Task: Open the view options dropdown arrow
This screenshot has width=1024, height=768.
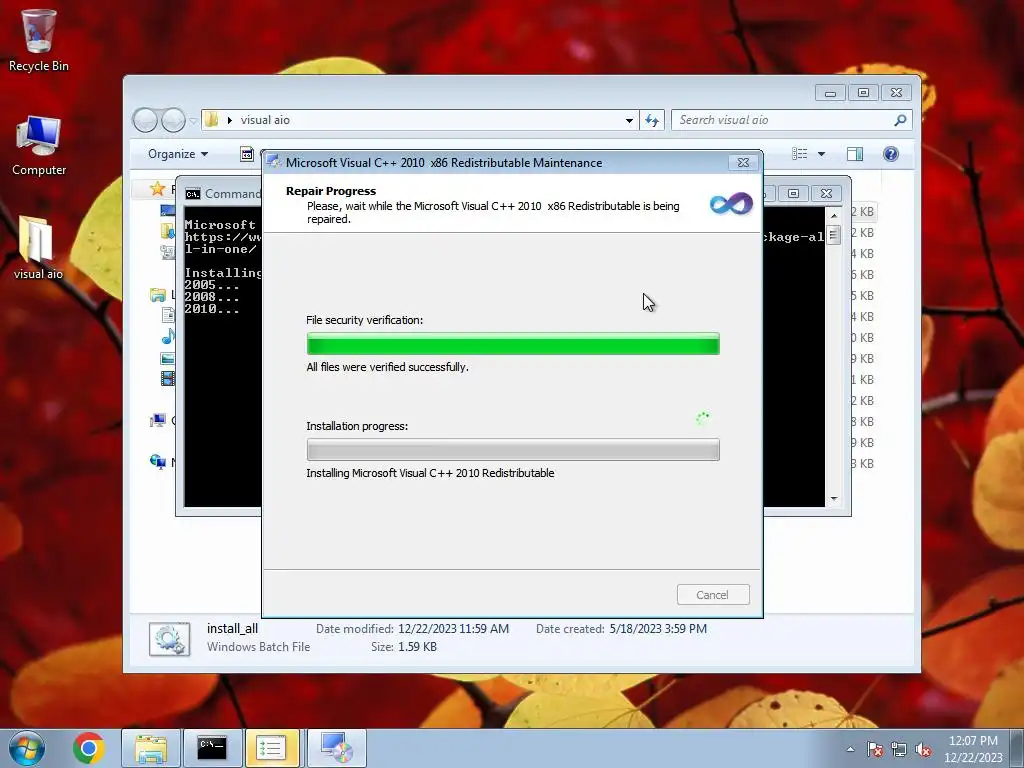Action: coord(822,154)
